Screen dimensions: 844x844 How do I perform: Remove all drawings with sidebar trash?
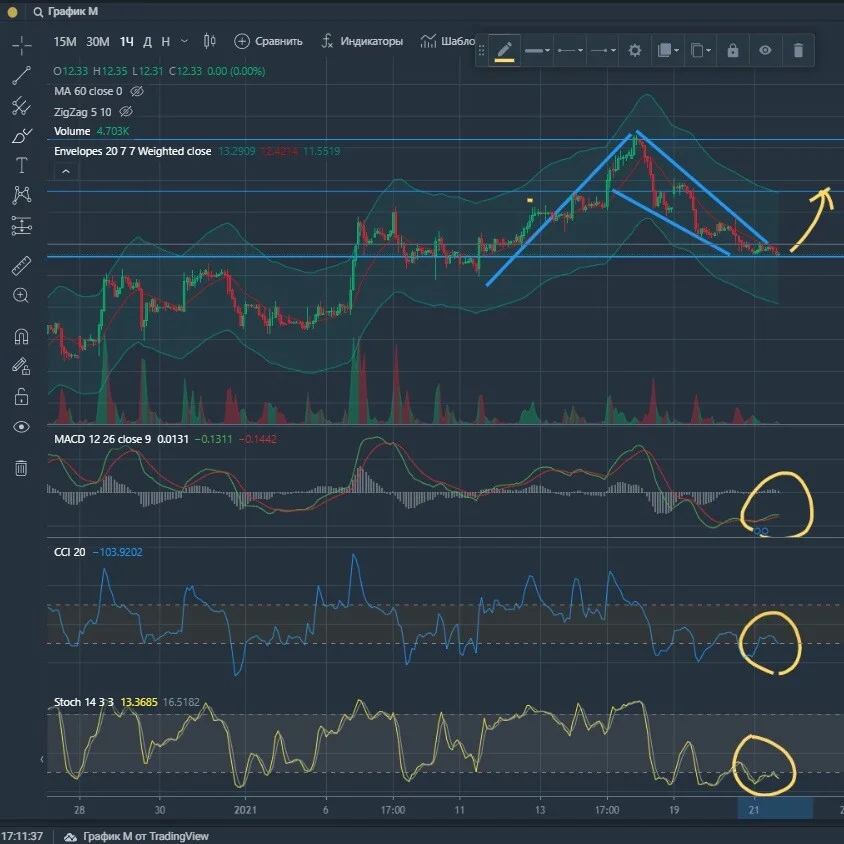22,468
